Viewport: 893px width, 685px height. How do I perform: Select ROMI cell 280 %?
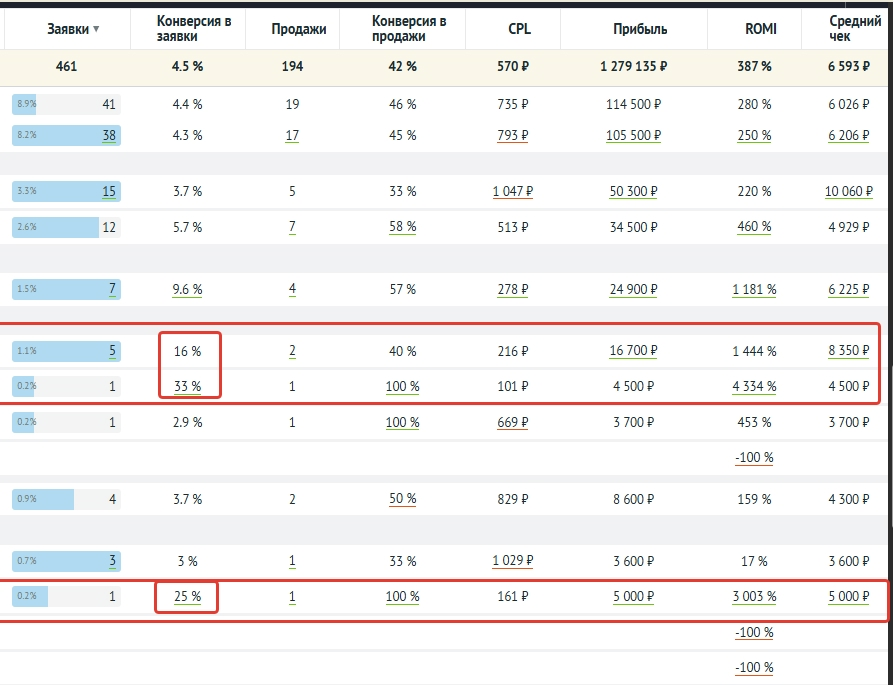pos(754,104)
